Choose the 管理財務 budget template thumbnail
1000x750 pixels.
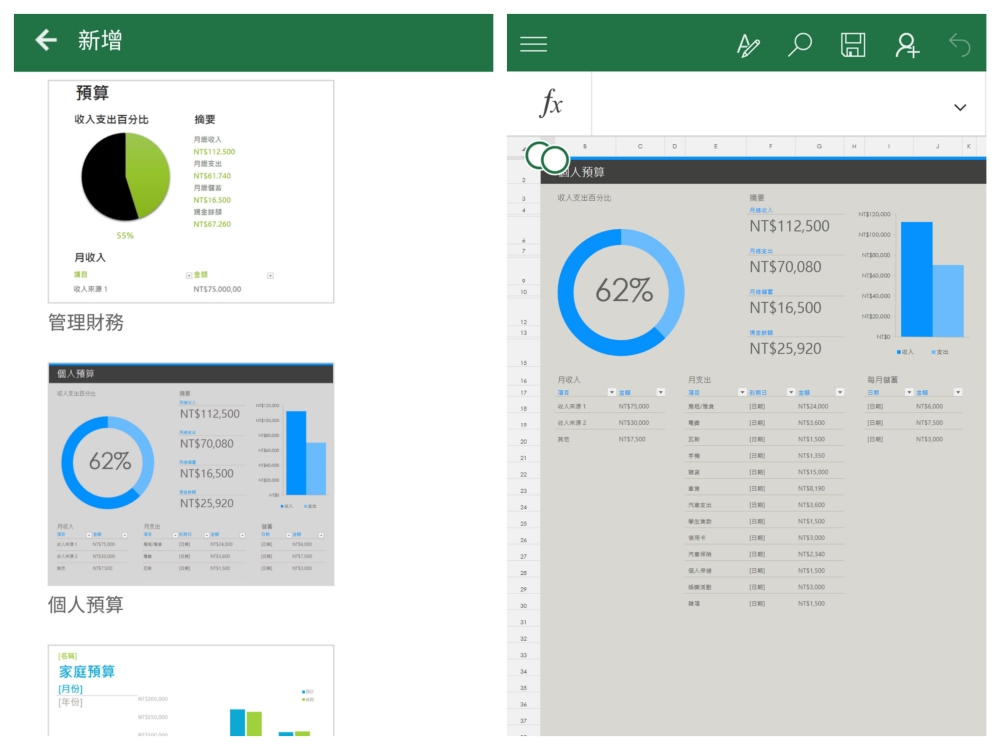coord(191,192)
